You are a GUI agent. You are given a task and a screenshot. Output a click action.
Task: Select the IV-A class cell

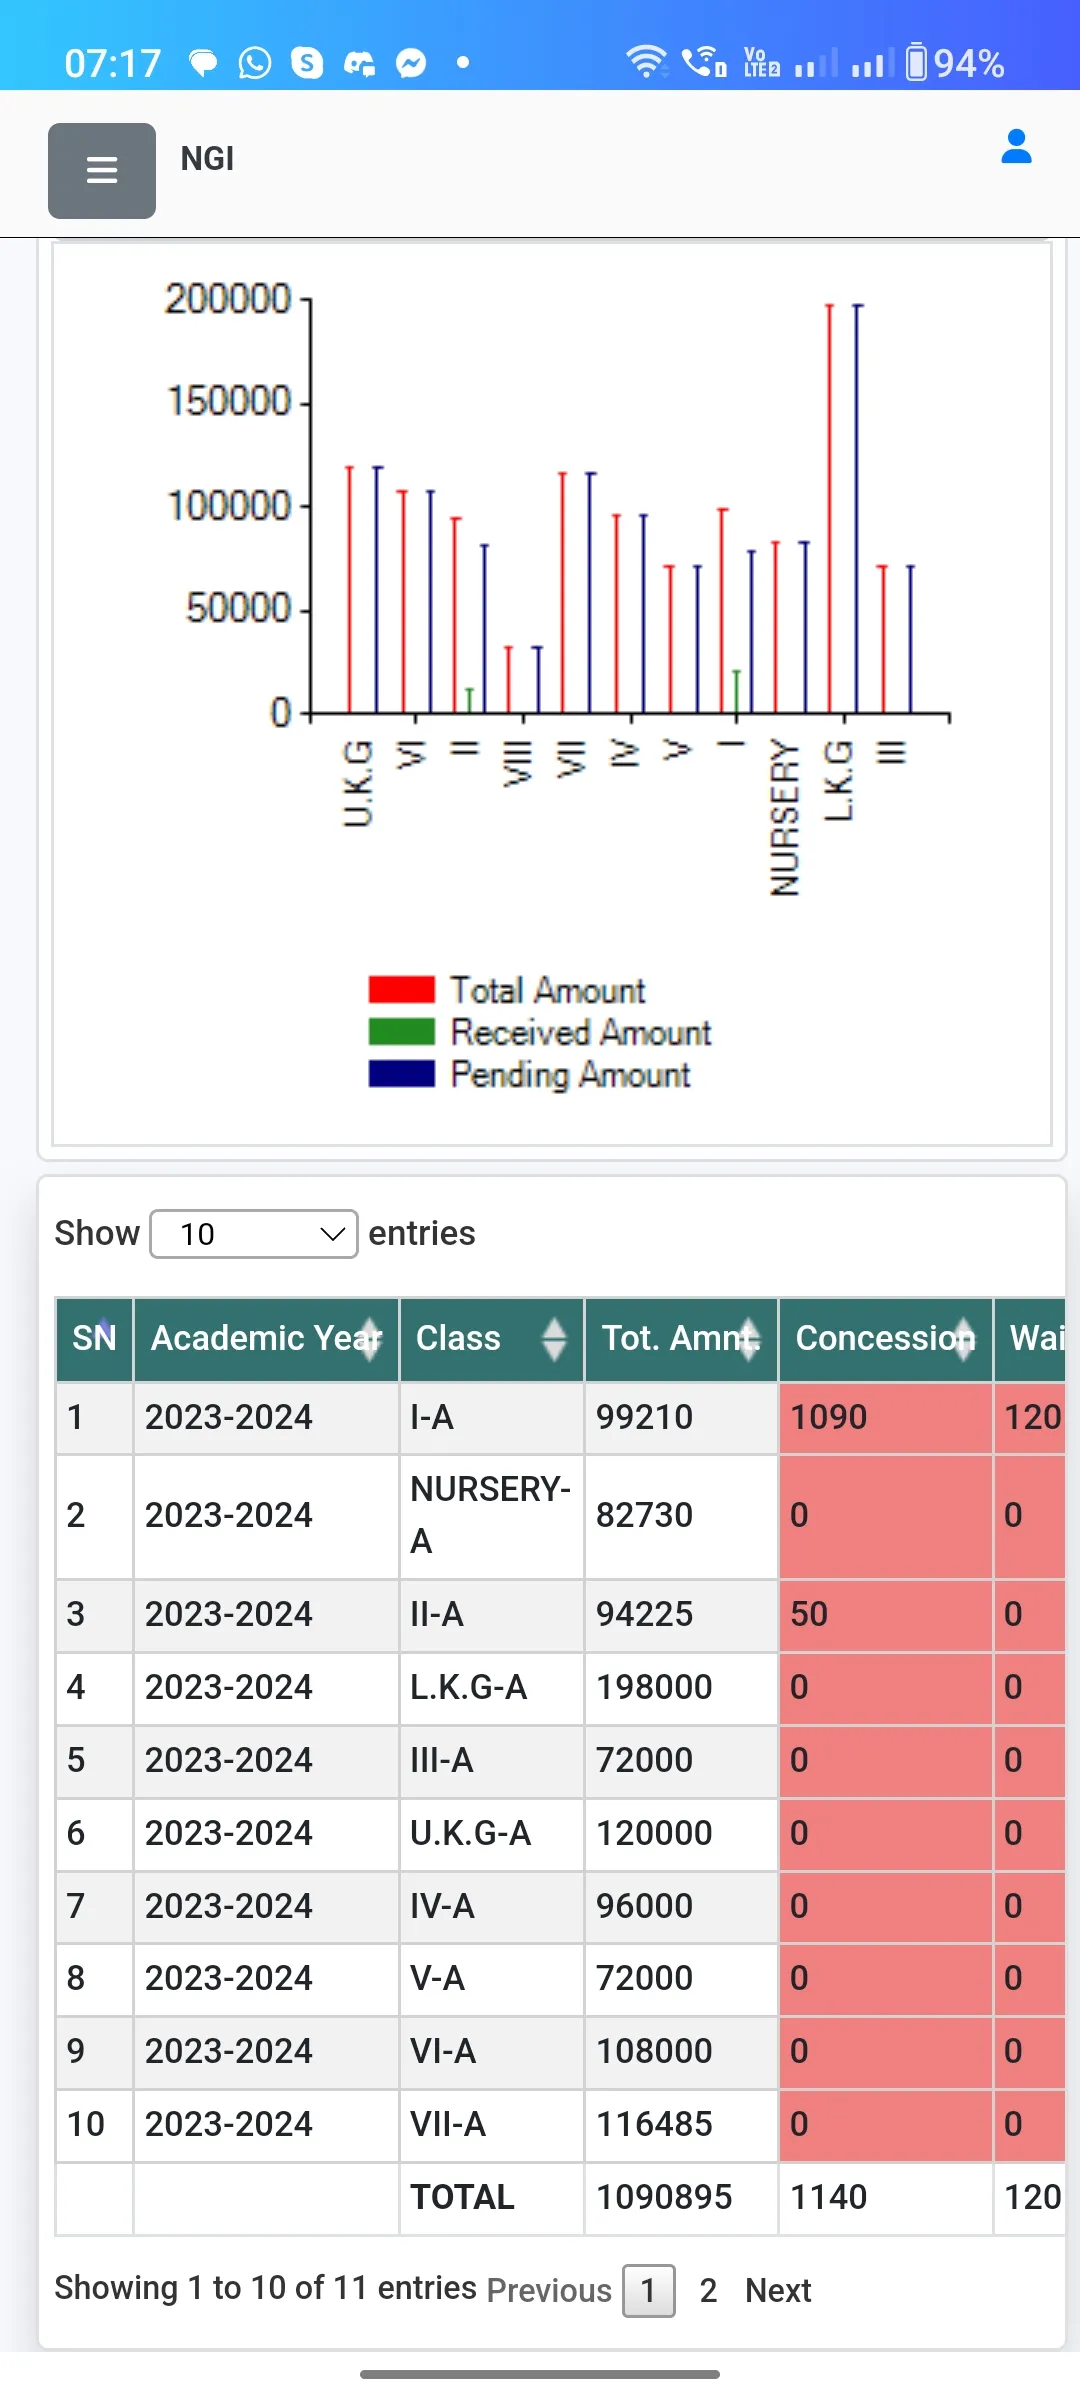(492, 1906)
